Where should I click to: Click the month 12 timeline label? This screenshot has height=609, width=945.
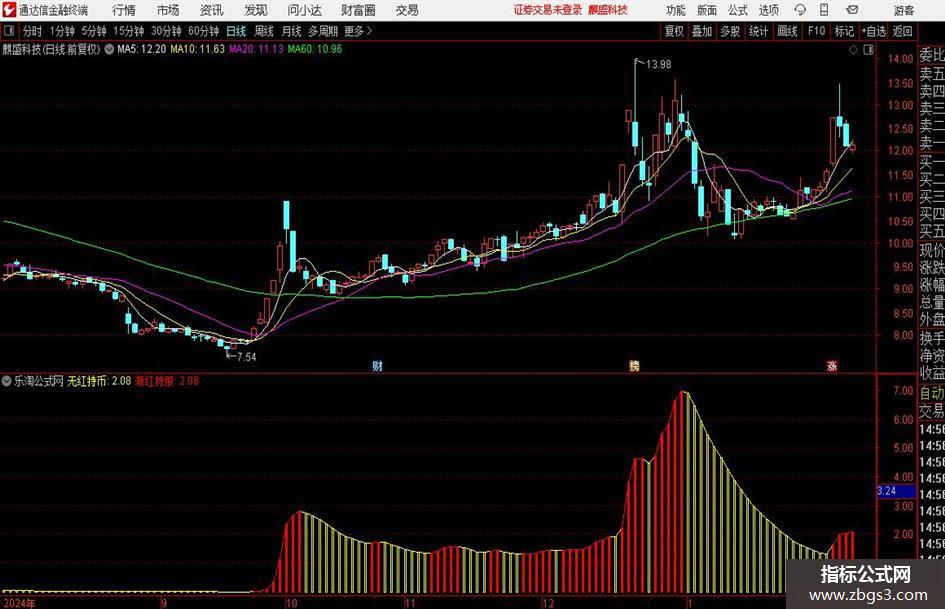click(548, 603)
